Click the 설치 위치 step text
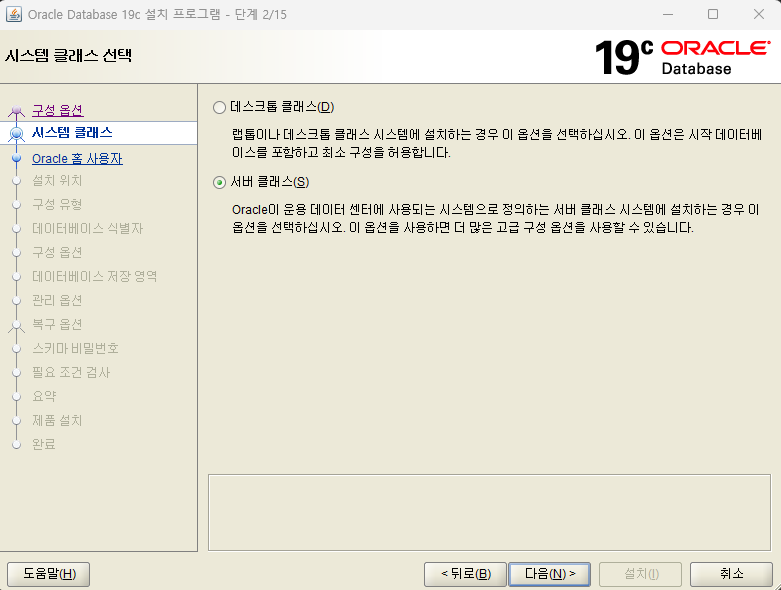This screenshot has width=781, height=590. coord(57,180)
